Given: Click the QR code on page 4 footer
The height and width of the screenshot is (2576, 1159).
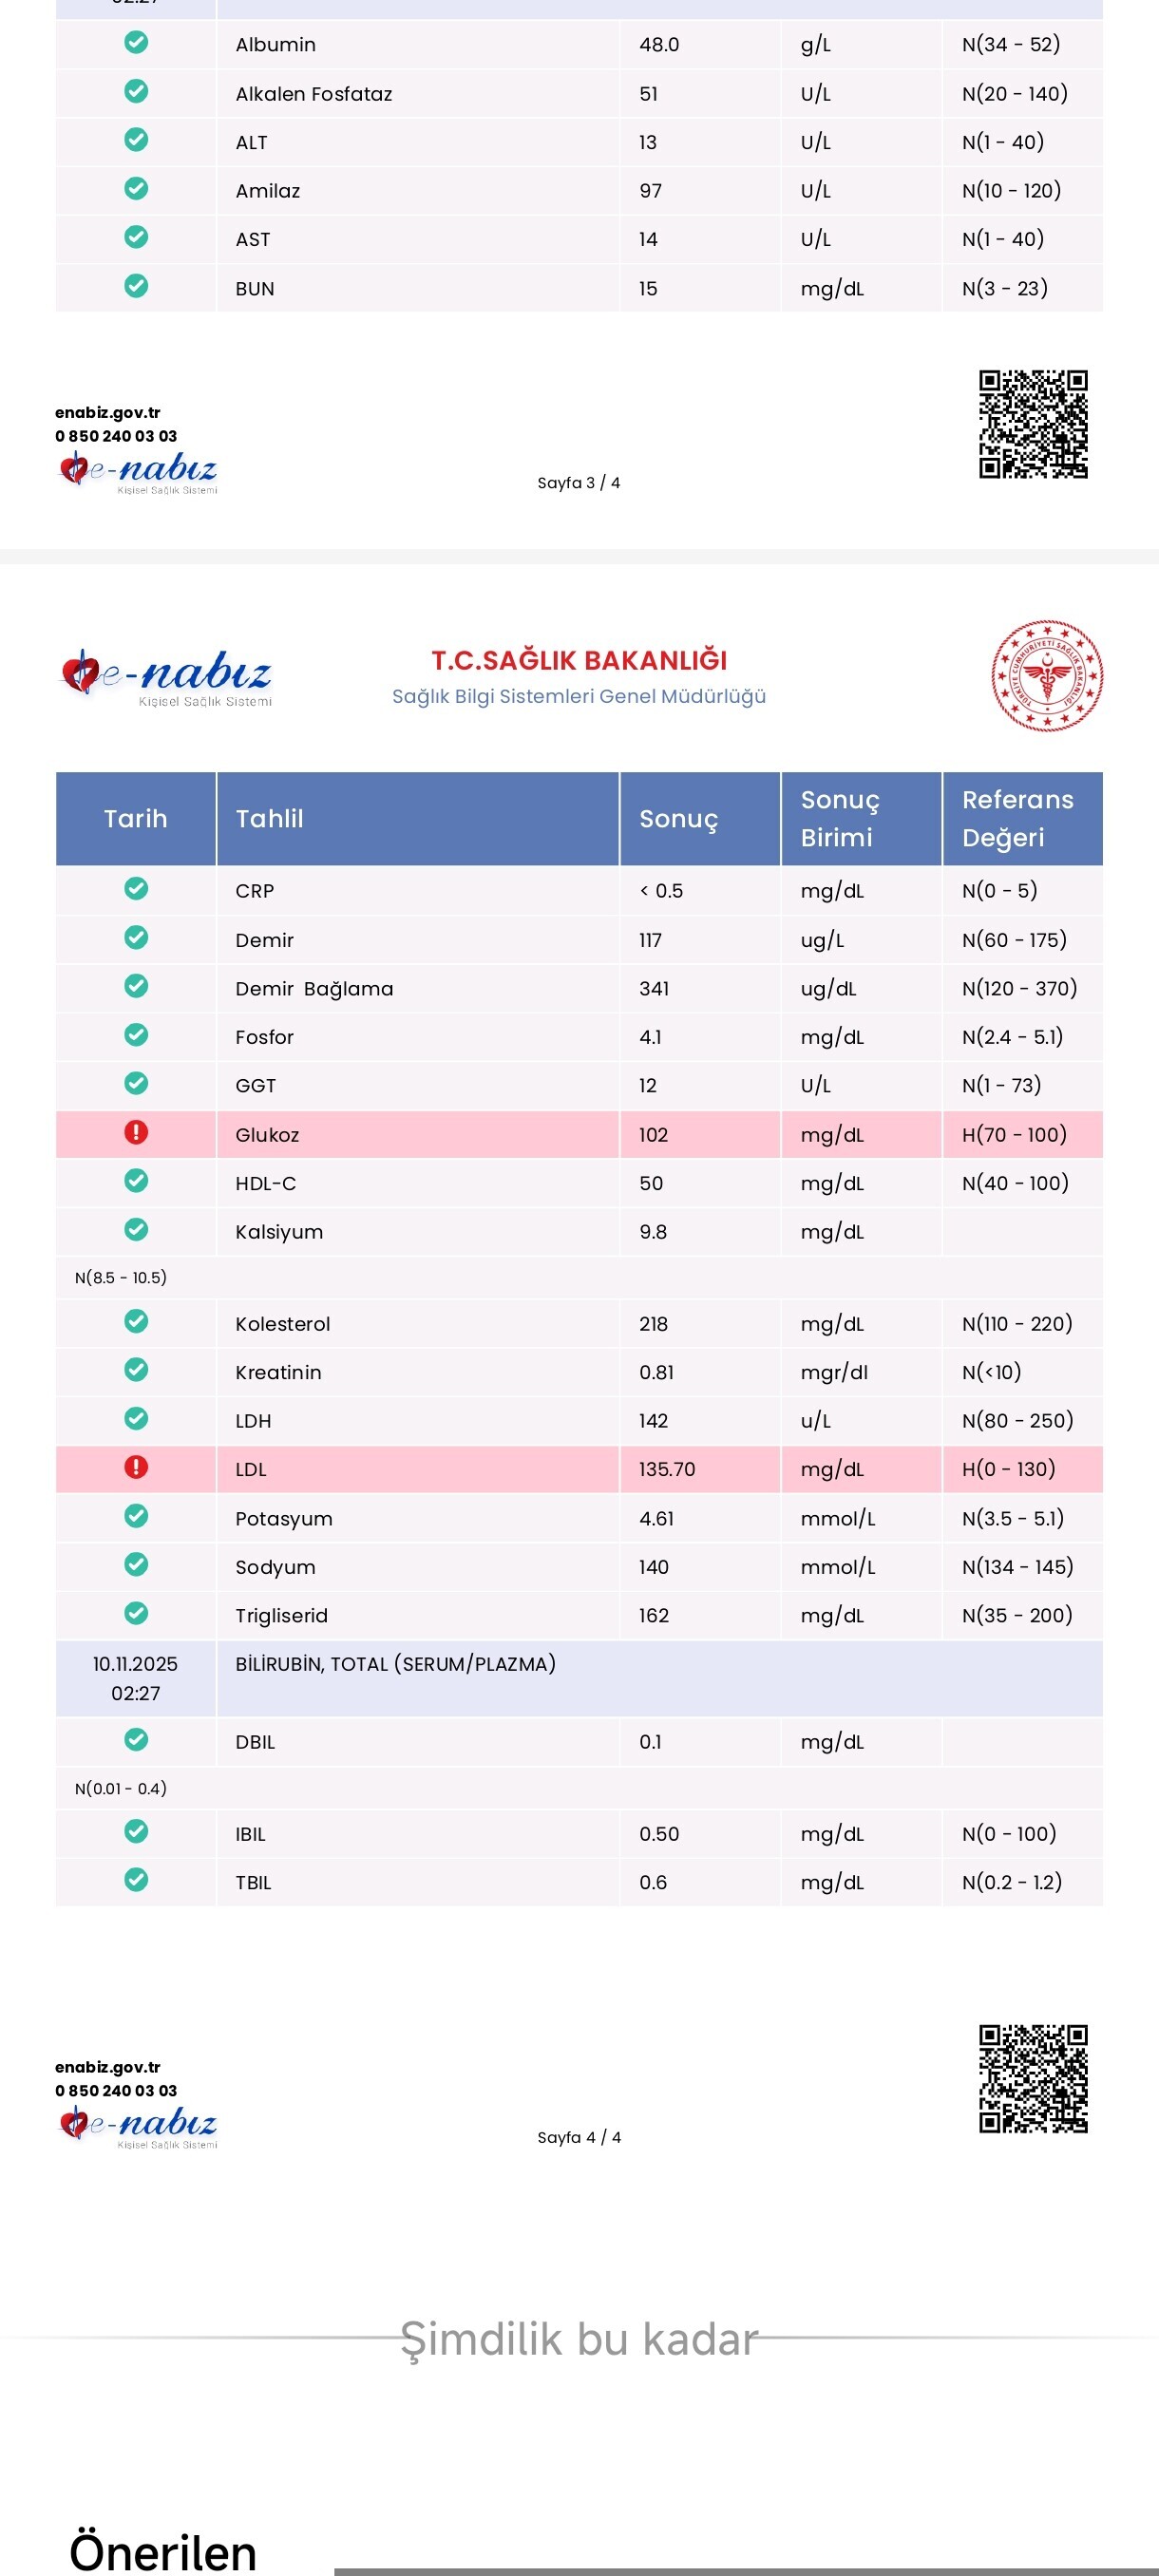Looking at the screenshot, I should click(x=1033, y=2079).
